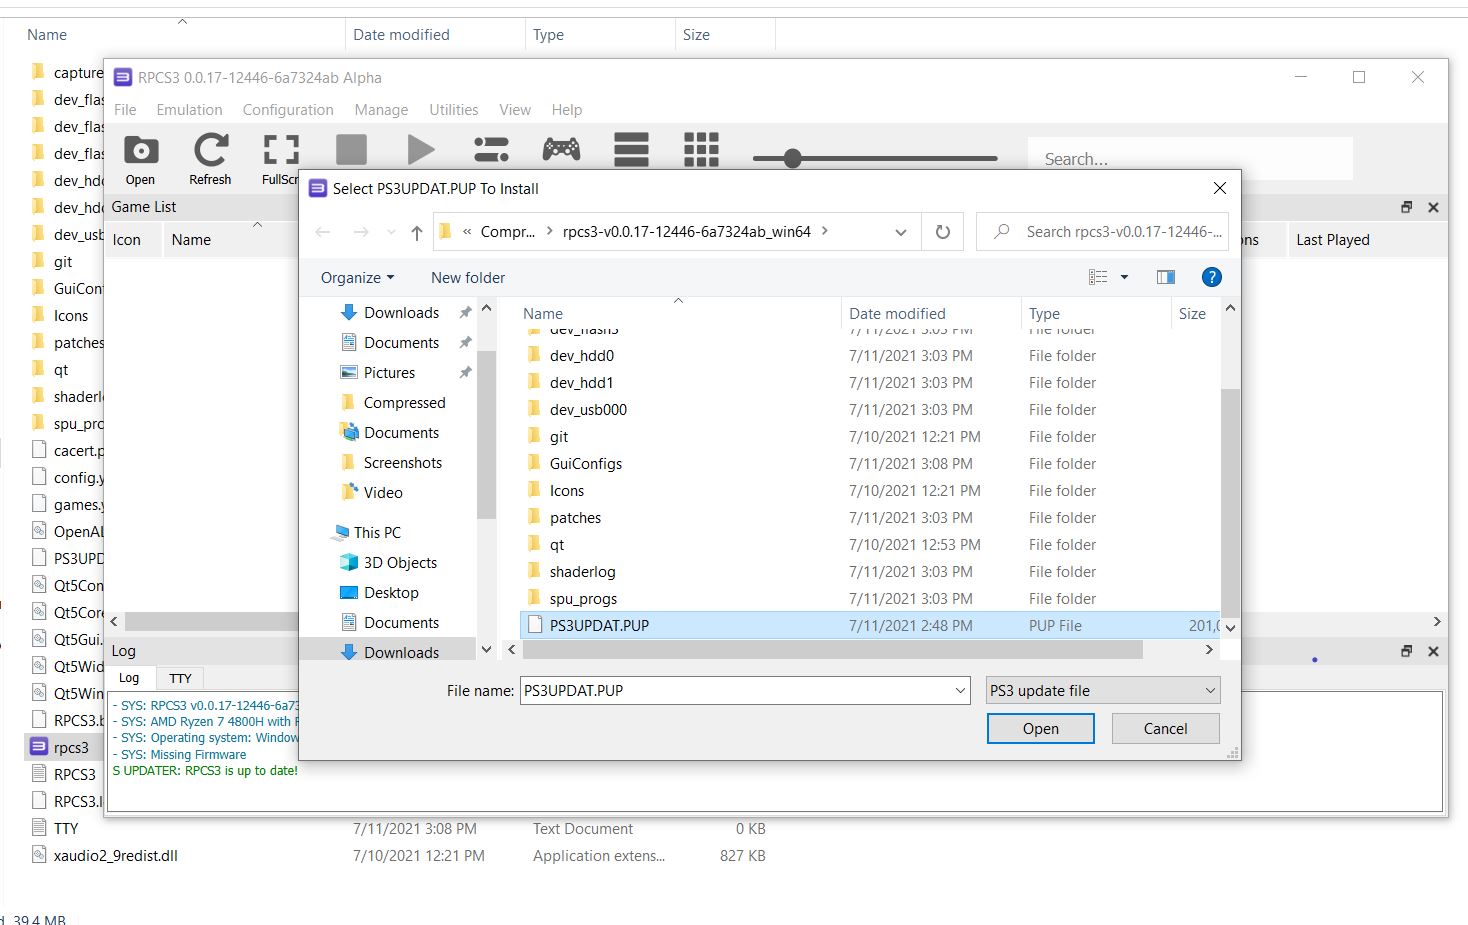The height and width of the screenshot is (925, 1468).
Task: Click the dialog search box
Action: tap(1102, 232)
